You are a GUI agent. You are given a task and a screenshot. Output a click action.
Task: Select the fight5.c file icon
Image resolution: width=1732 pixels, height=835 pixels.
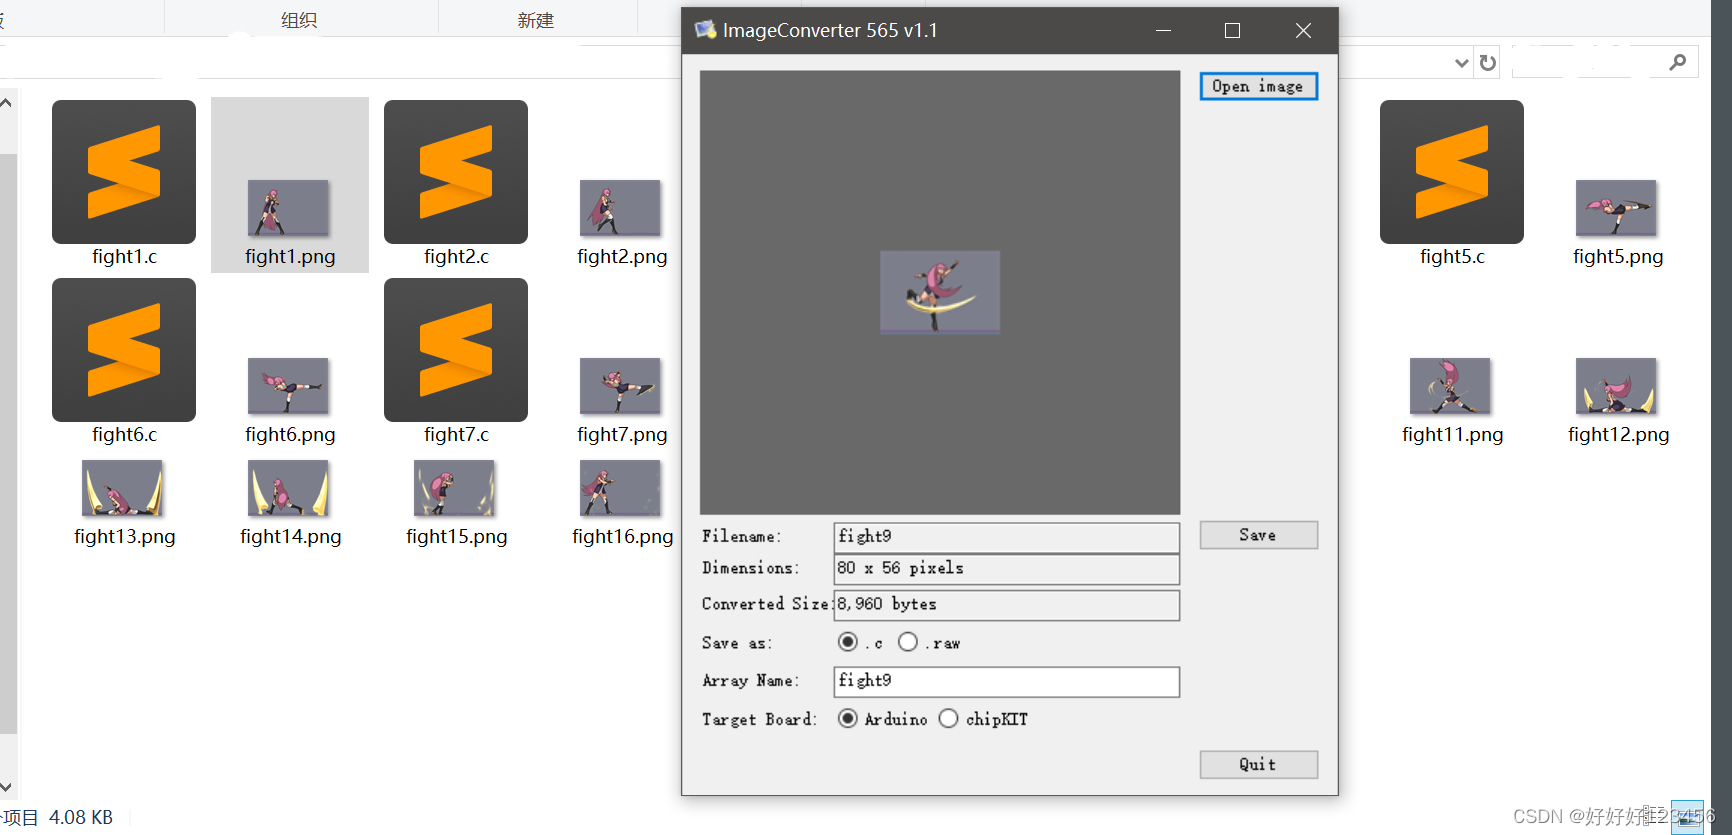(1452, 172)
